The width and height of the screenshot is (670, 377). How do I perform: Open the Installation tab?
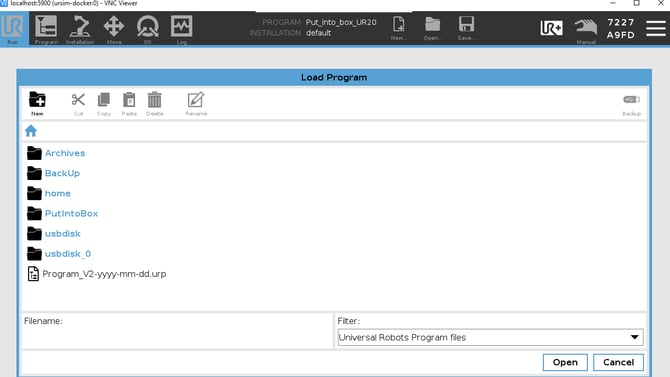(80, 29)
